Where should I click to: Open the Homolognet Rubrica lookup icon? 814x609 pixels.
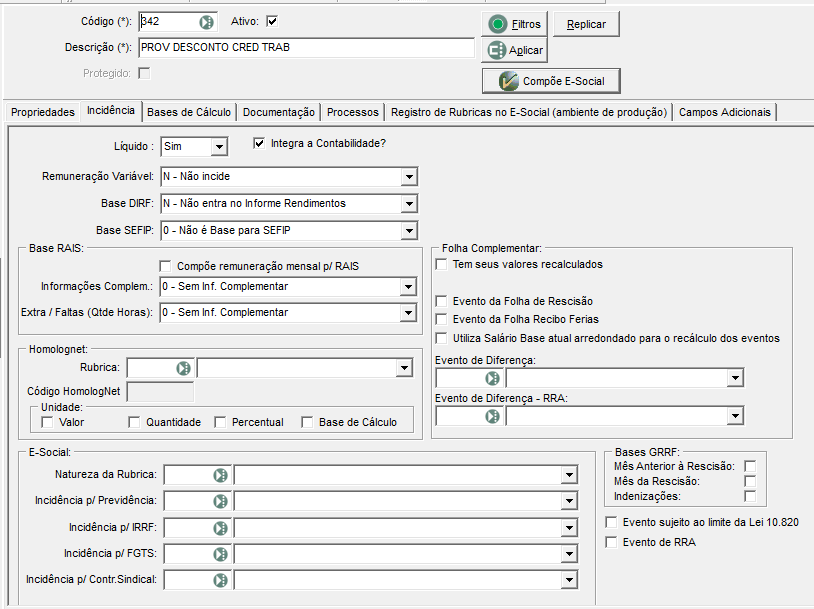click(x=183, y=368)
